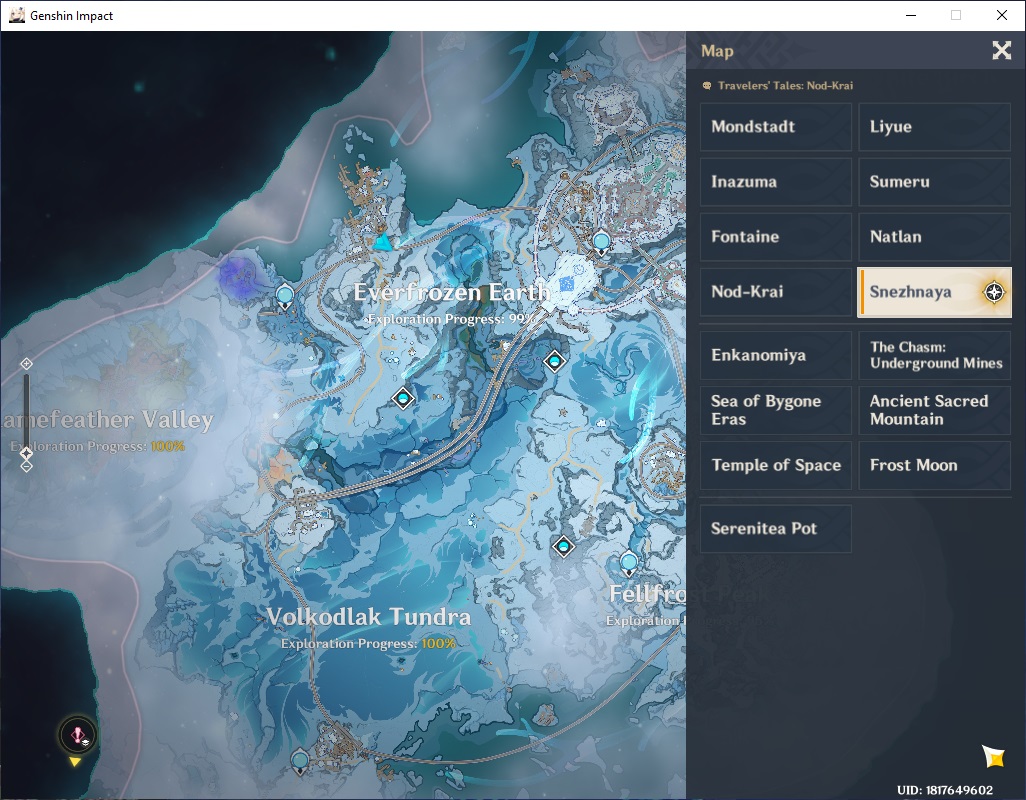Open the Sea of Bygone Eras map
This screenshot has width=1026, height=800.
[775, 410]
